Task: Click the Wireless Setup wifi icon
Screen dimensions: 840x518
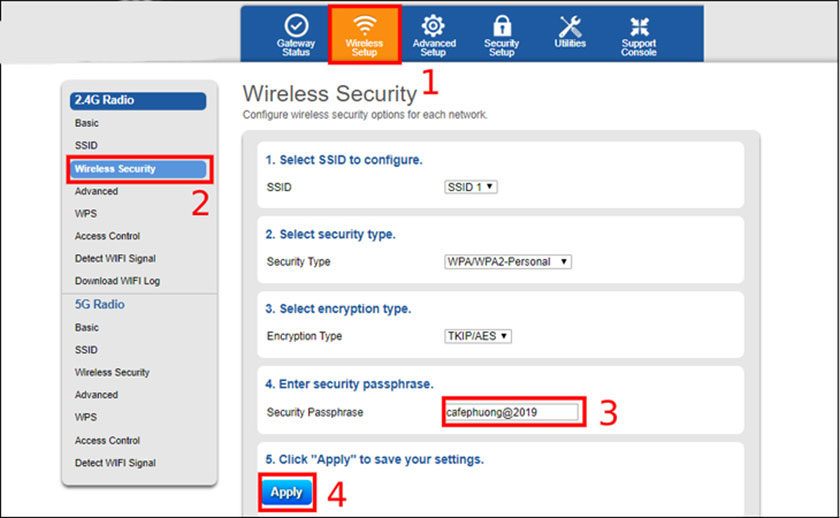Action: [x=364, y=27]
